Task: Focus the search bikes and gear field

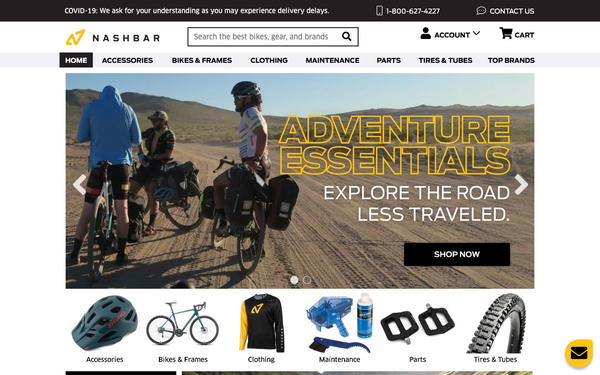Action: coord(264,37)
